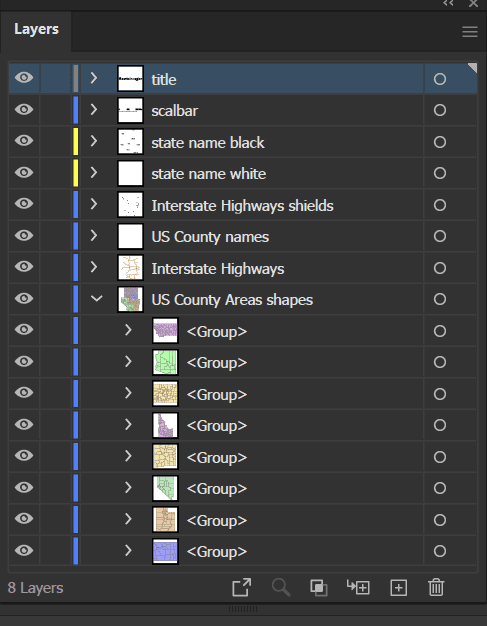Screen dimensions: 487x626
Task: Collapse the US County Areas shapes layer
Action: [97, 298]
